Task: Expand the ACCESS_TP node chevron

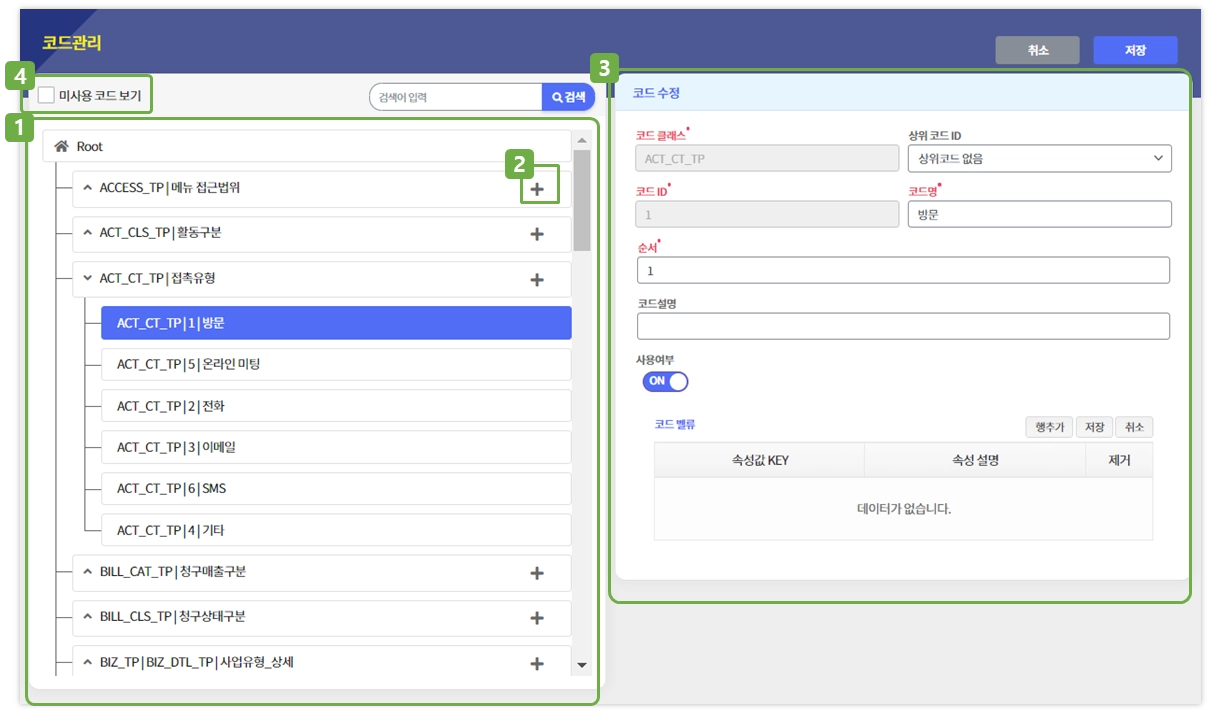Action: point(87,187)
